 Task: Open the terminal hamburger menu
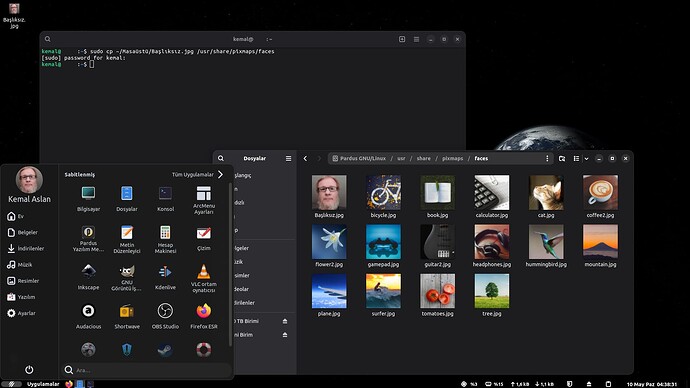[x=416, y=39]
